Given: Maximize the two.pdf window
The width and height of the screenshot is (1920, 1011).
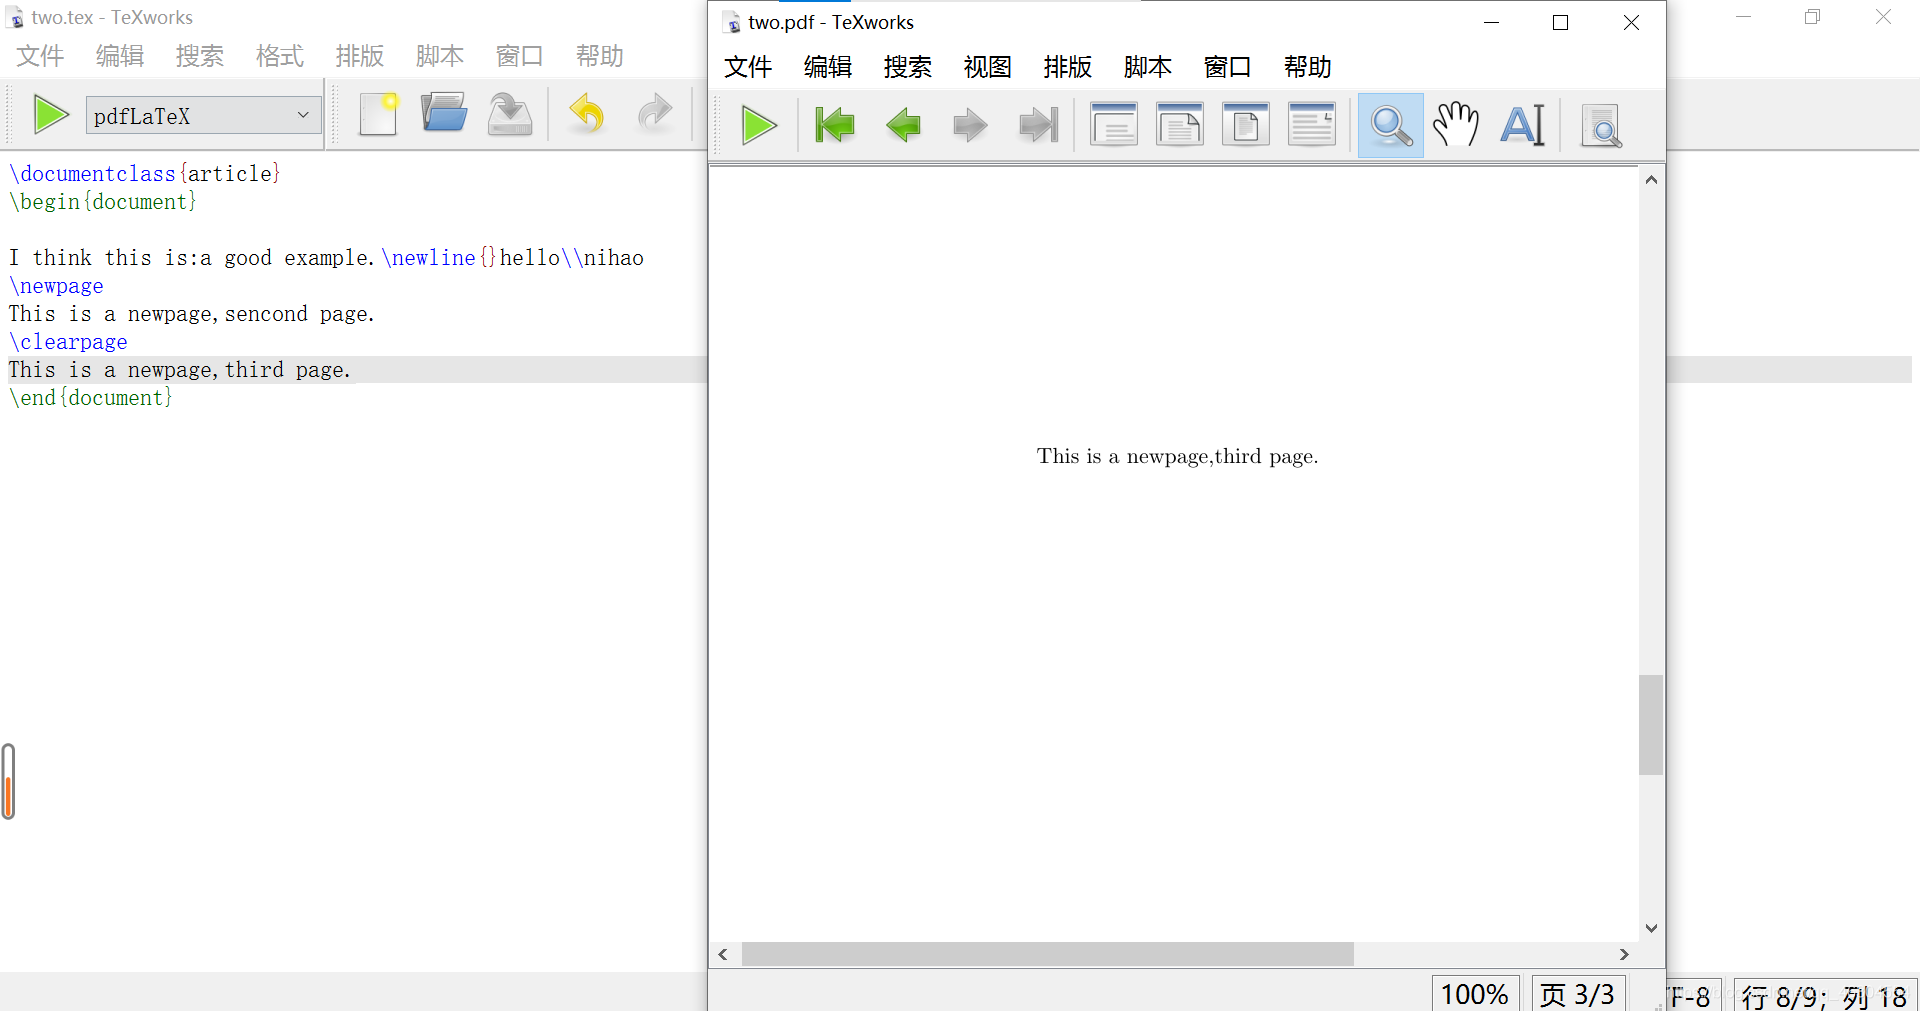Looking at the screenshot, I should click(1560, 22).
